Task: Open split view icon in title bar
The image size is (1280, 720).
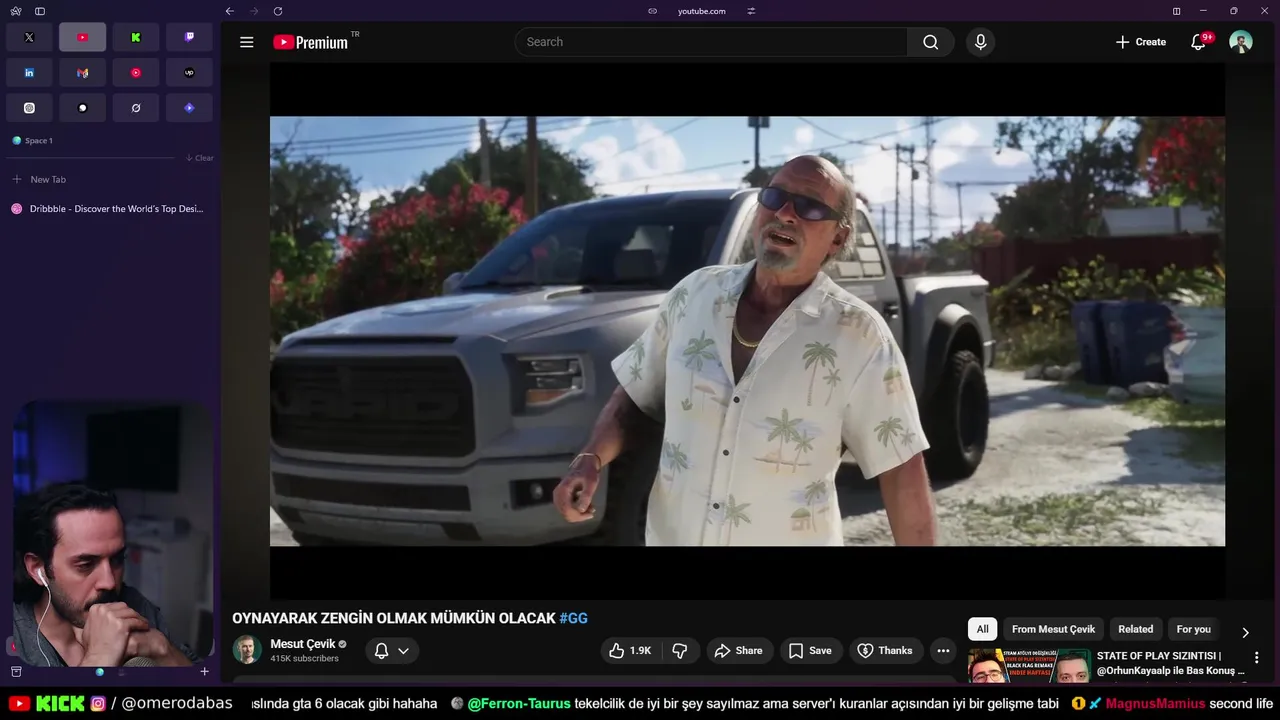Action: click(1176, 11)
